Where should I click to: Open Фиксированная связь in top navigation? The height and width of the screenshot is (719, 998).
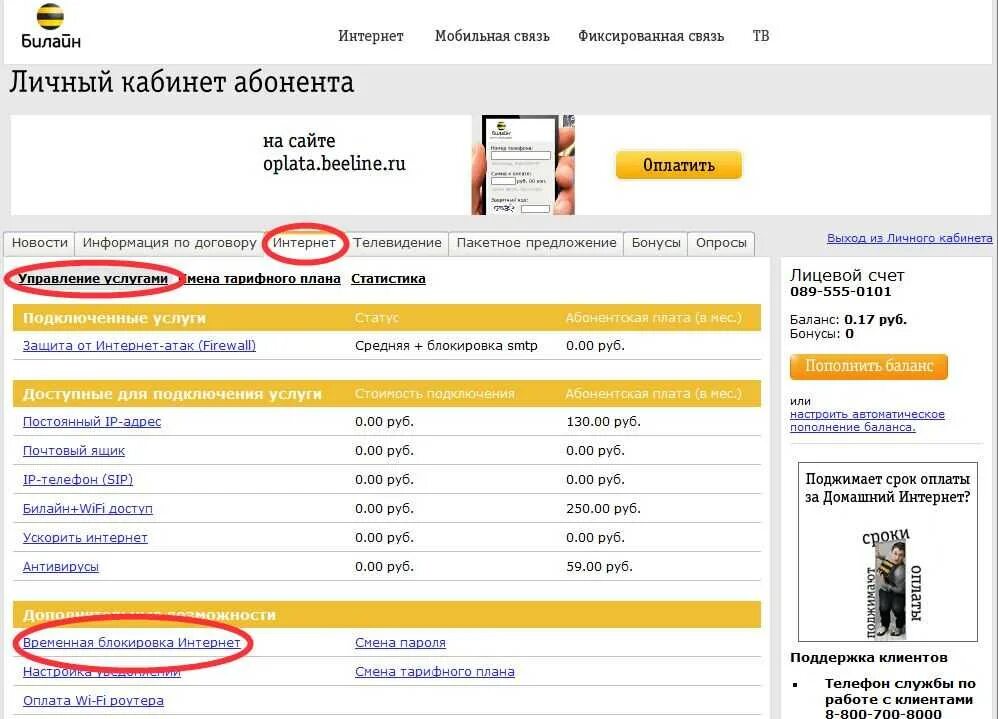650,36
